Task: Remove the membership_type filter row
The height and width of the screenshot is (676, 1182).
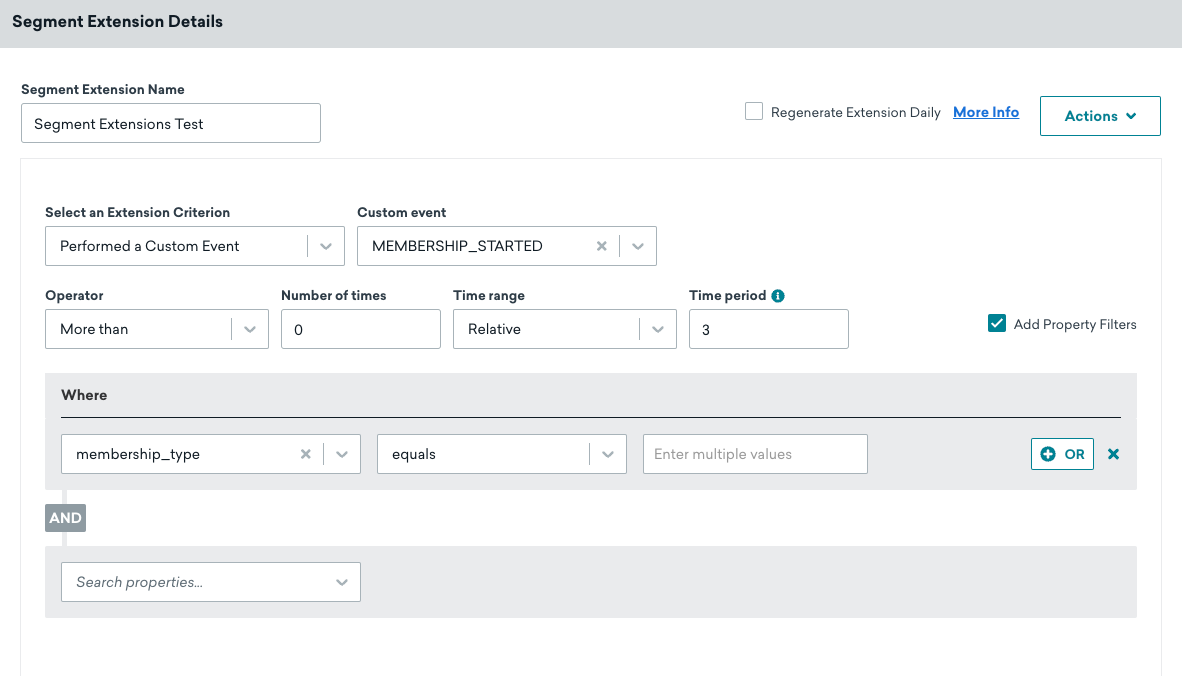Action: point(1113,453)
